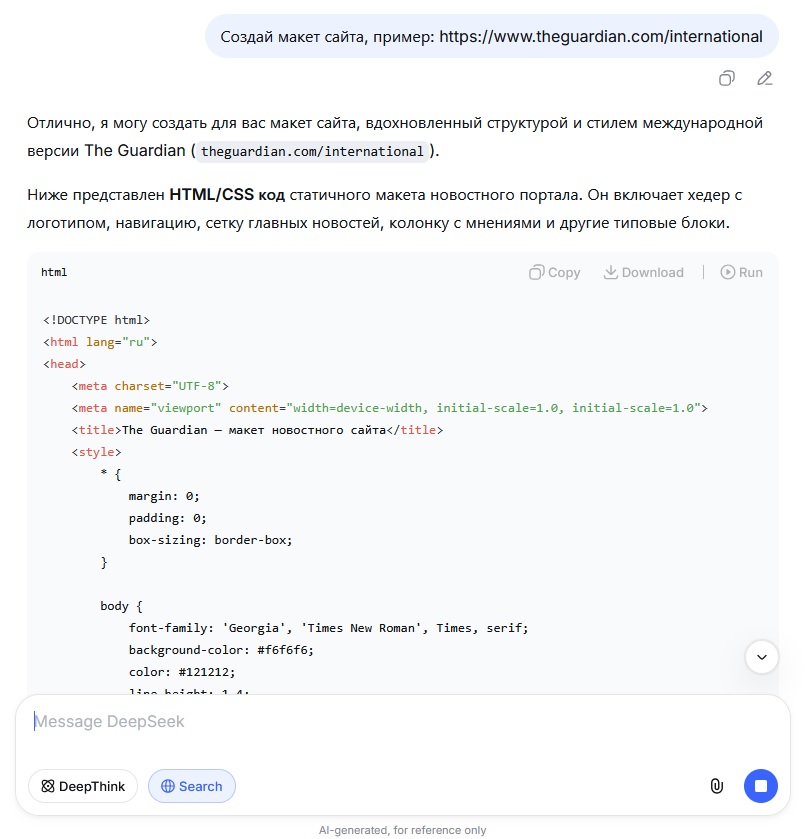Image resolution: width=806 pixels, height=839 pixels.
Task: Click the 'html' language label
Action: pos(54,272)
